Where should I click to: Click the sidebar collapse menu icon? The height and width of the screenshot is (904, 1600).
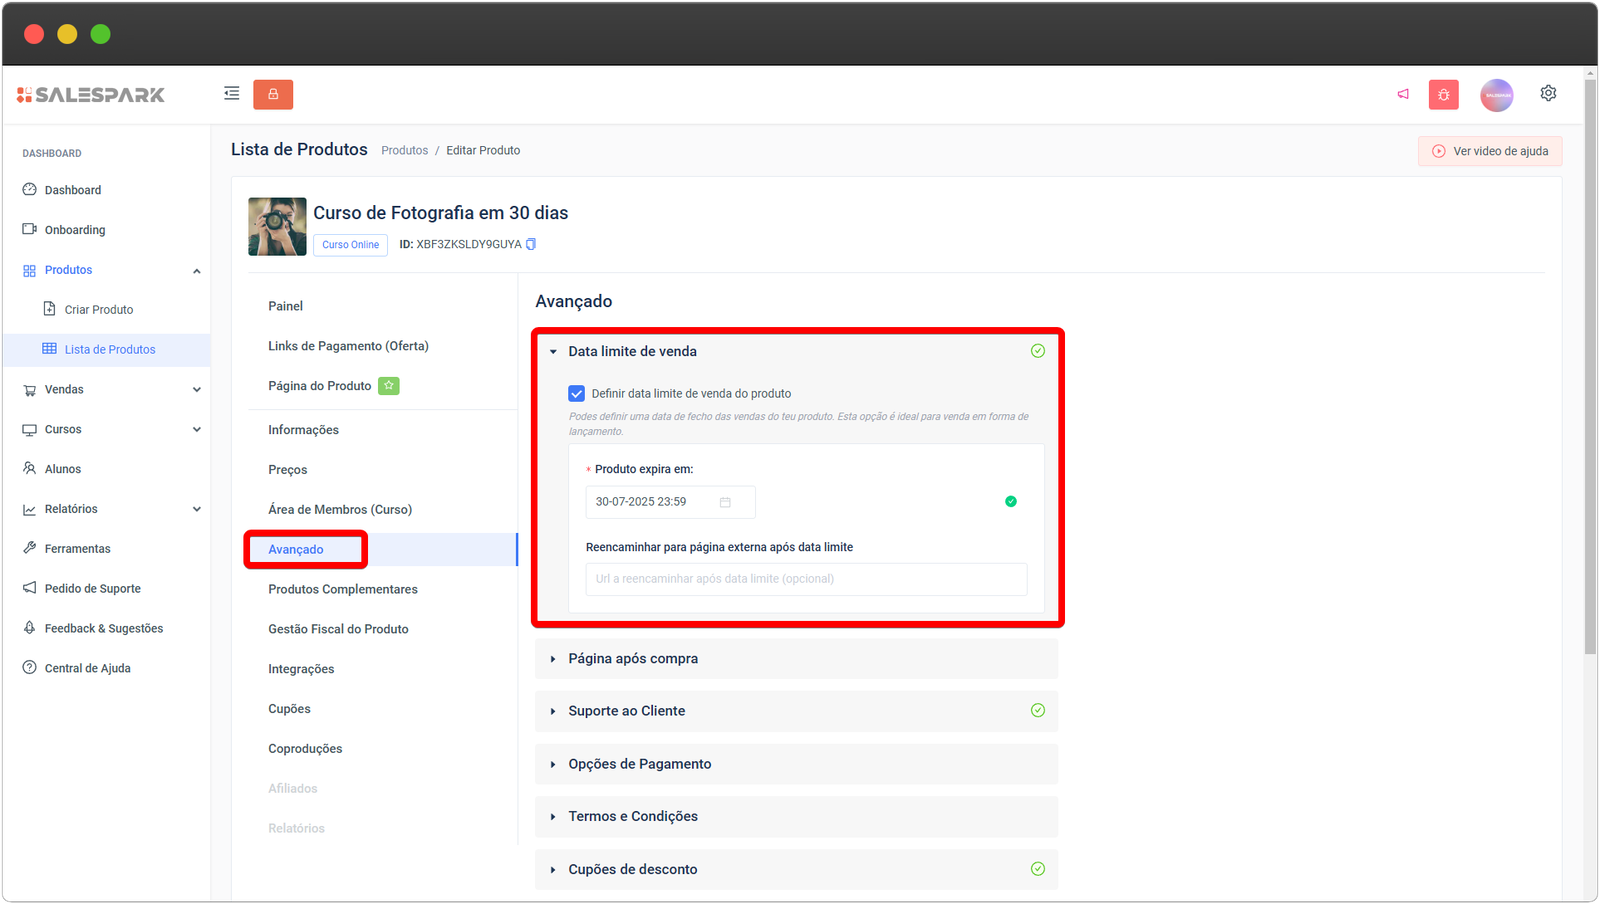(231, 94)
